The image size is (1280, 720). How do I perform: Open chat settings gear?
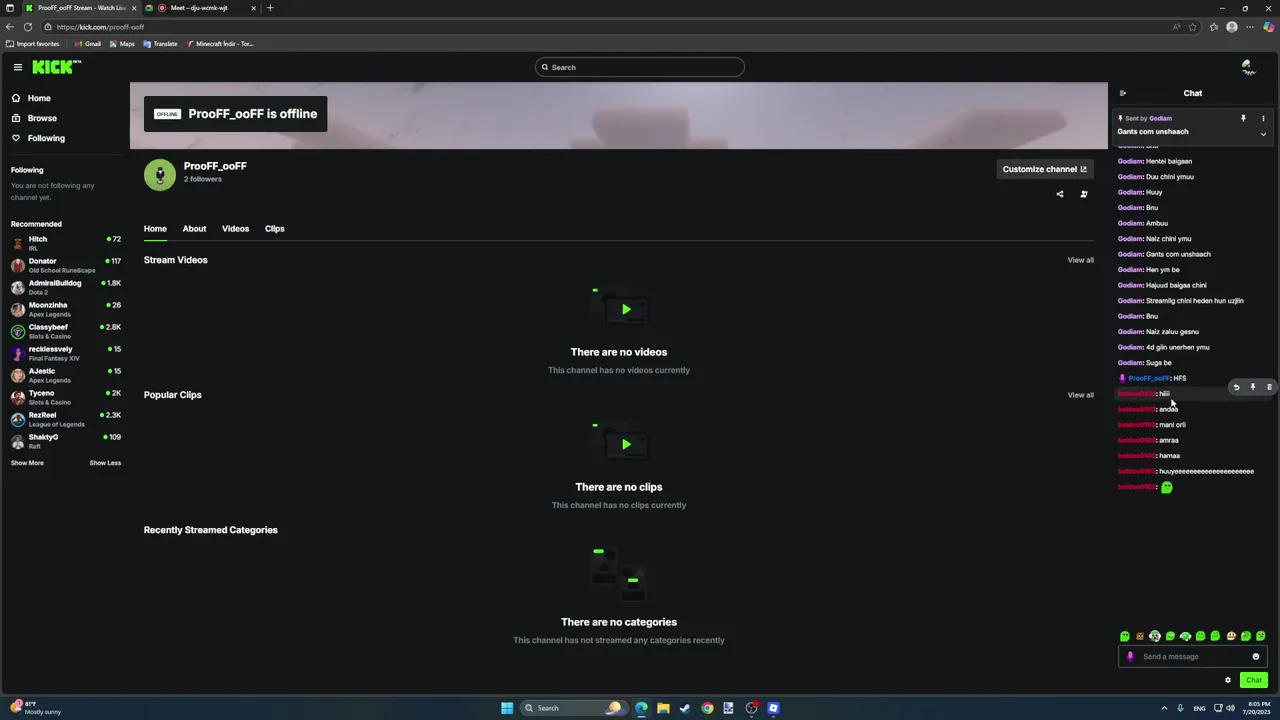(x=1228, y=680)
